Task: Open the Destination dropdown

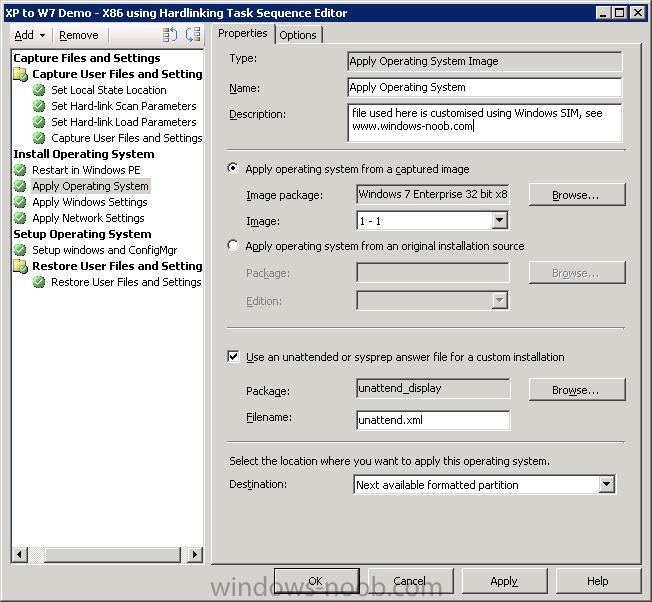Action: pos(606,484)
